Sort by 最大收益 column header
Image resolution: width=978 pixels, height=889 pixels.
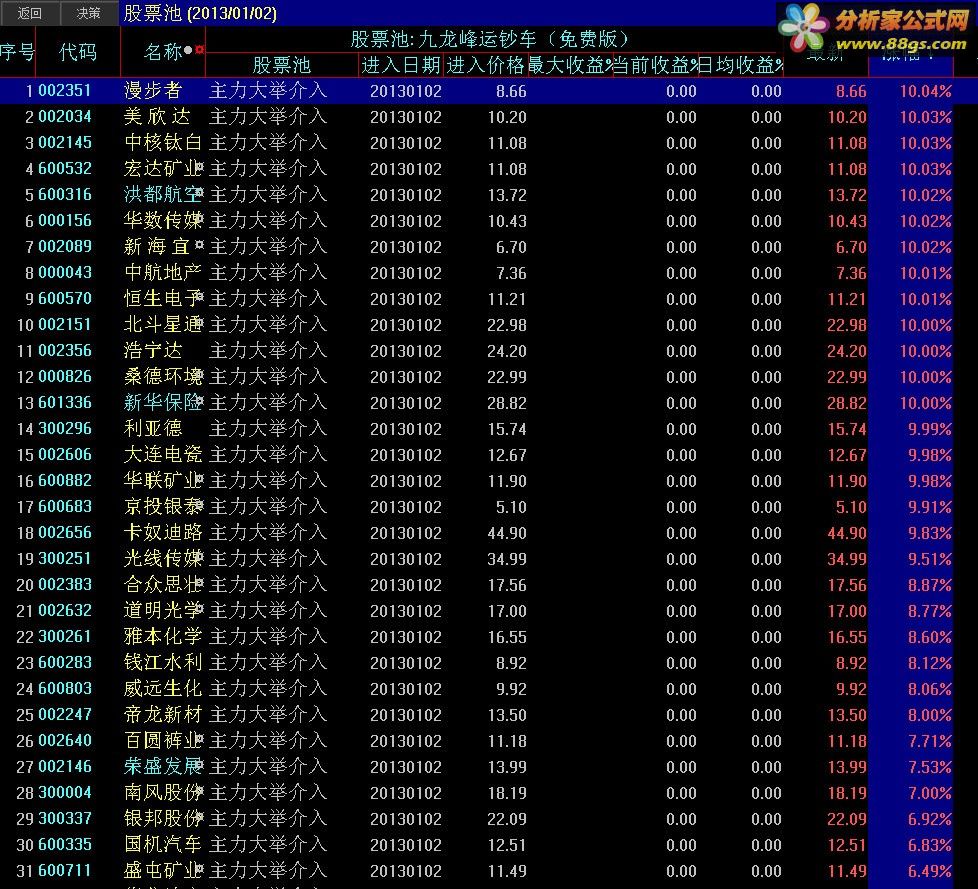pos(570,66)
